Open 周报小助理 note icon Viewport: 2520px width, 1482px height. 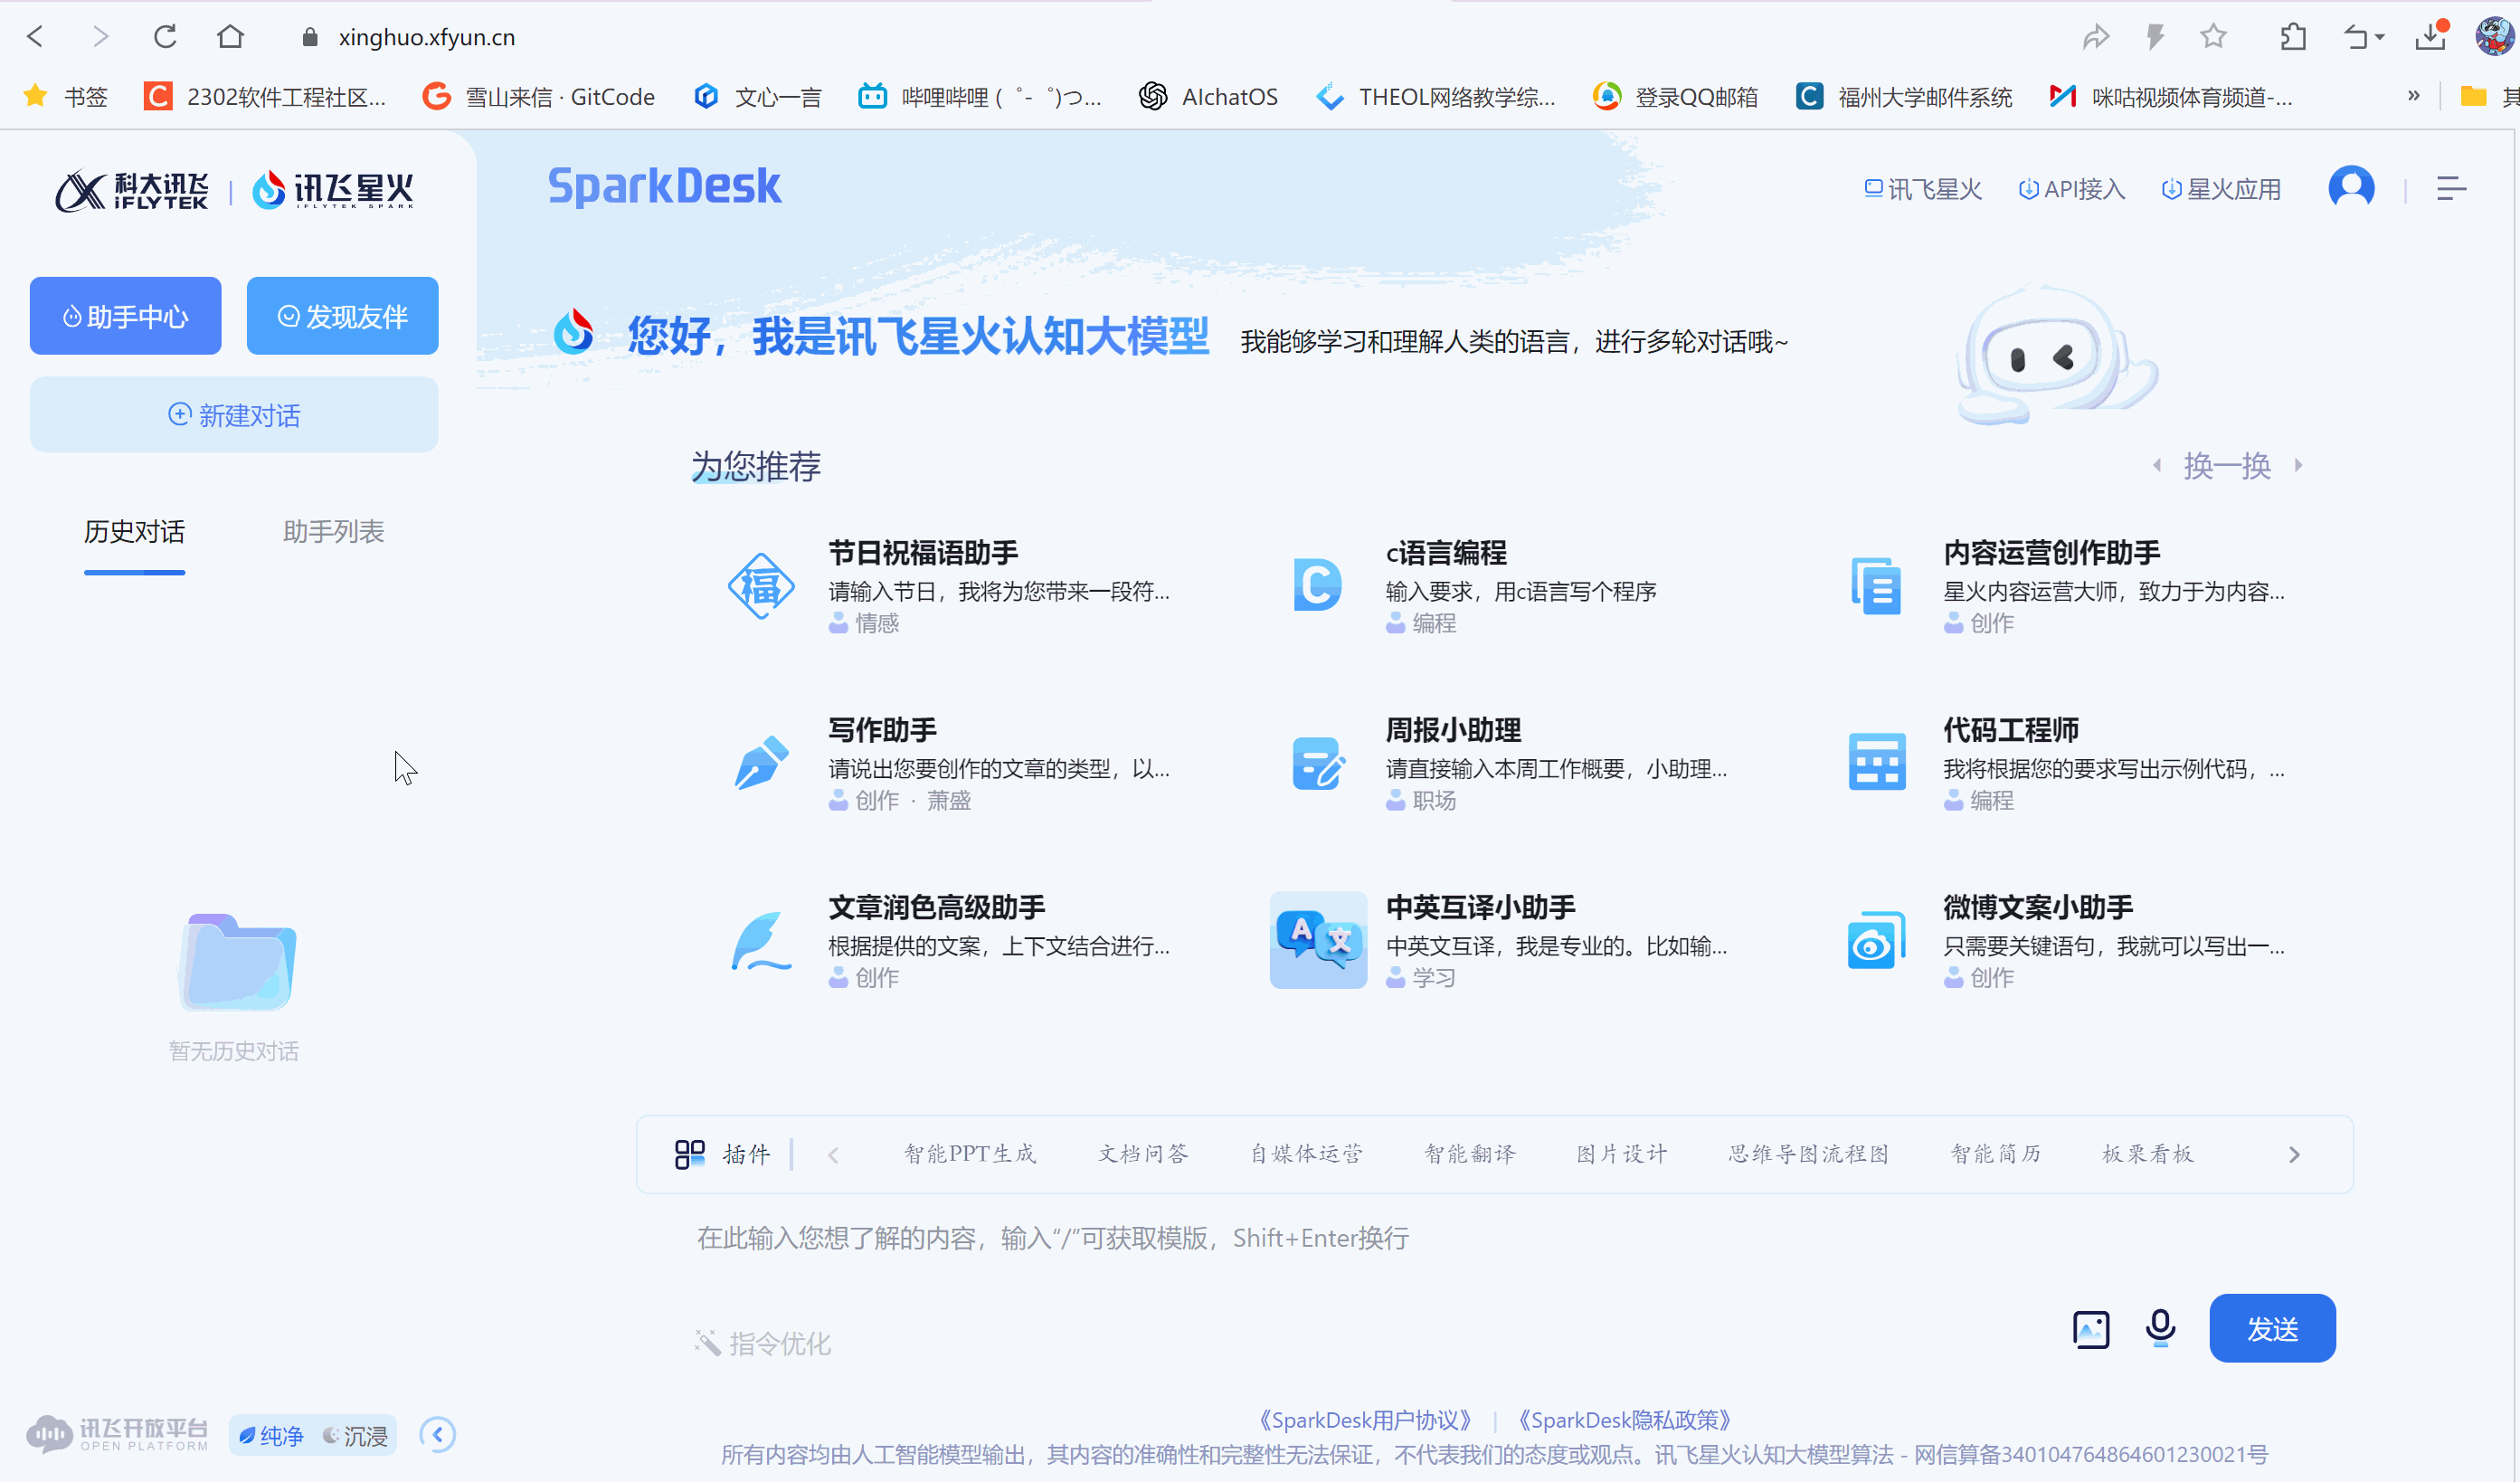1318,763
